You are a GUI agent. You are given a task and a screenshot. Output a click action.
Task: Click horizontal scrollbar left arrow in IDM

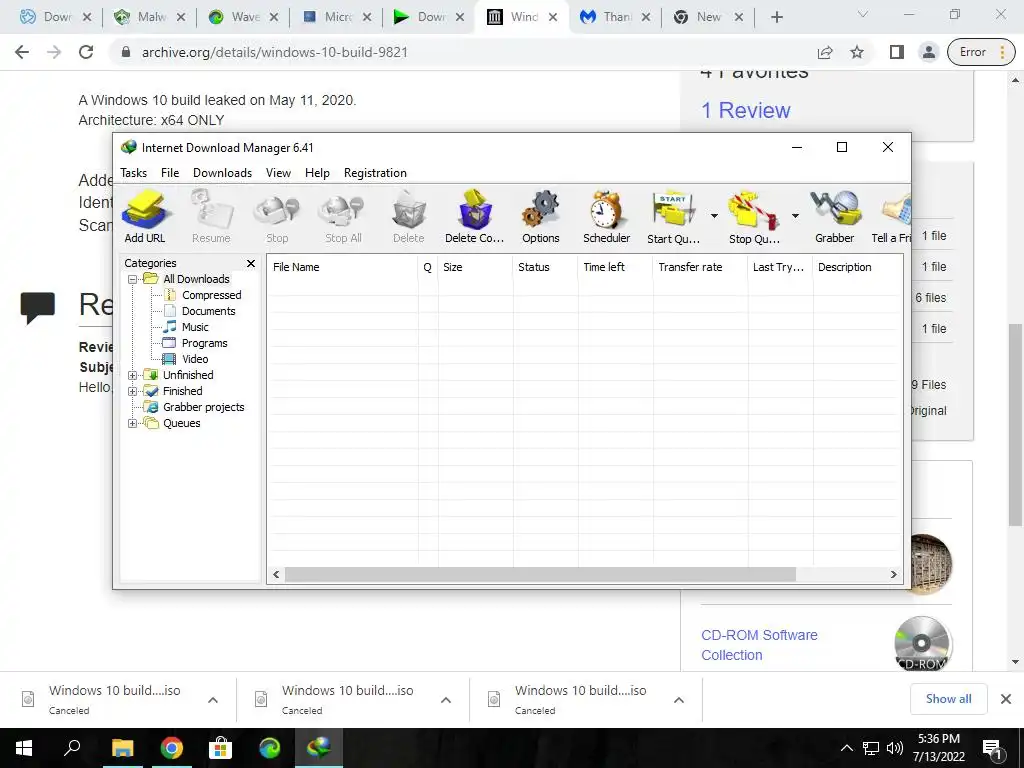[x=276, y=575]
